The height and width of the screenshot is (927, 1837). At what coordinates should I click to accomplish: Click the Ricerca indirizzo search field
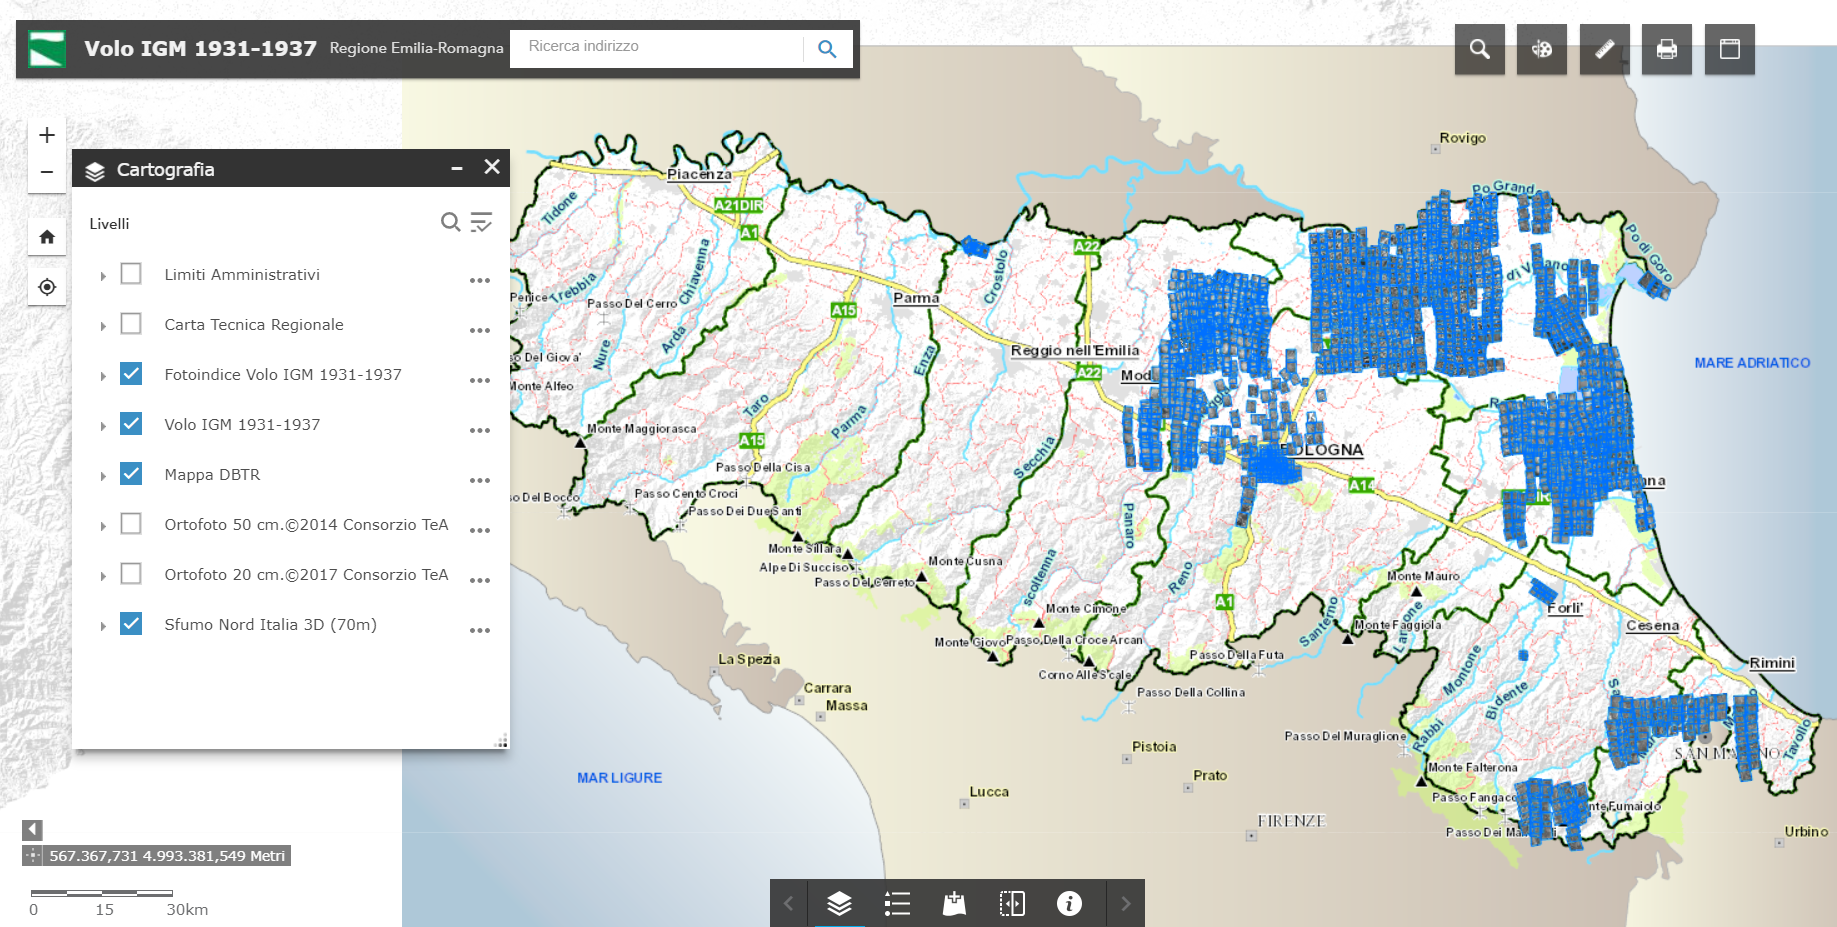pos(658,47)
